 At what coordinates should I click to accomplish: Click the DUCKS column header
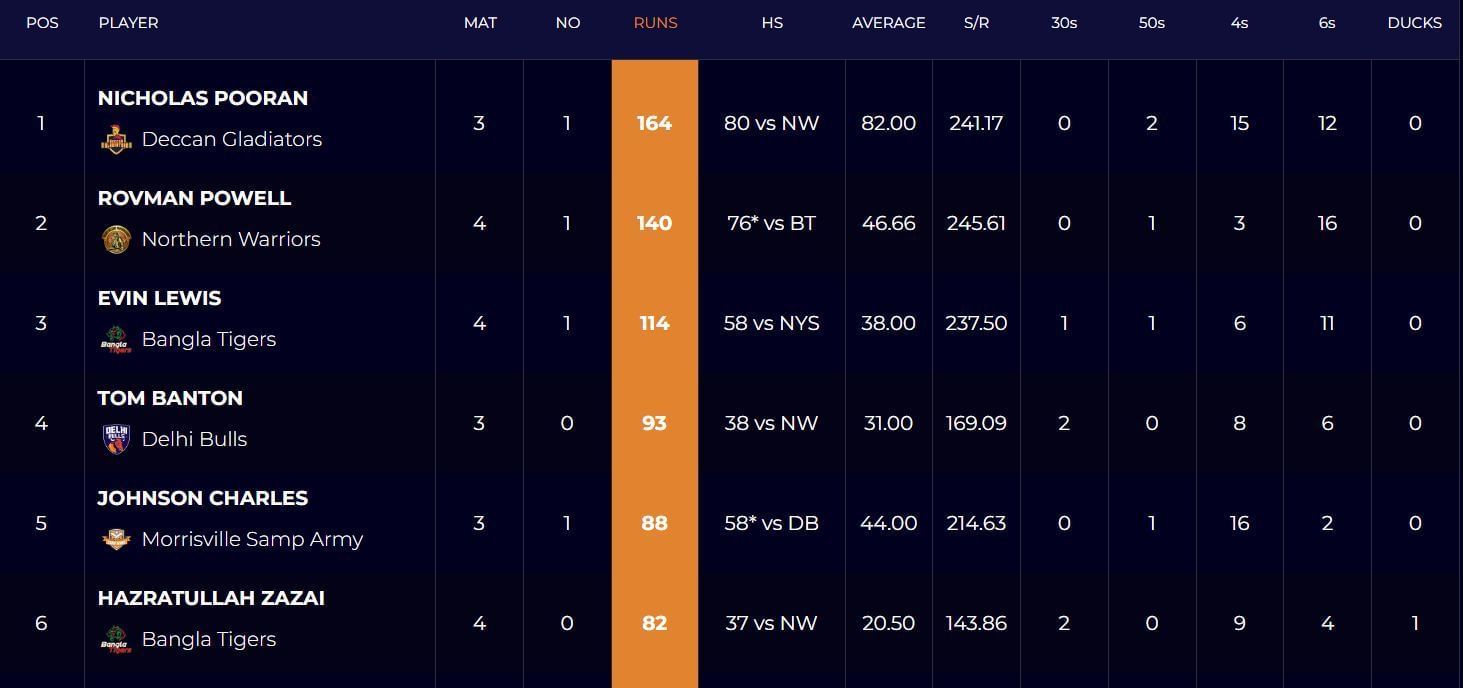[1414, 22]
